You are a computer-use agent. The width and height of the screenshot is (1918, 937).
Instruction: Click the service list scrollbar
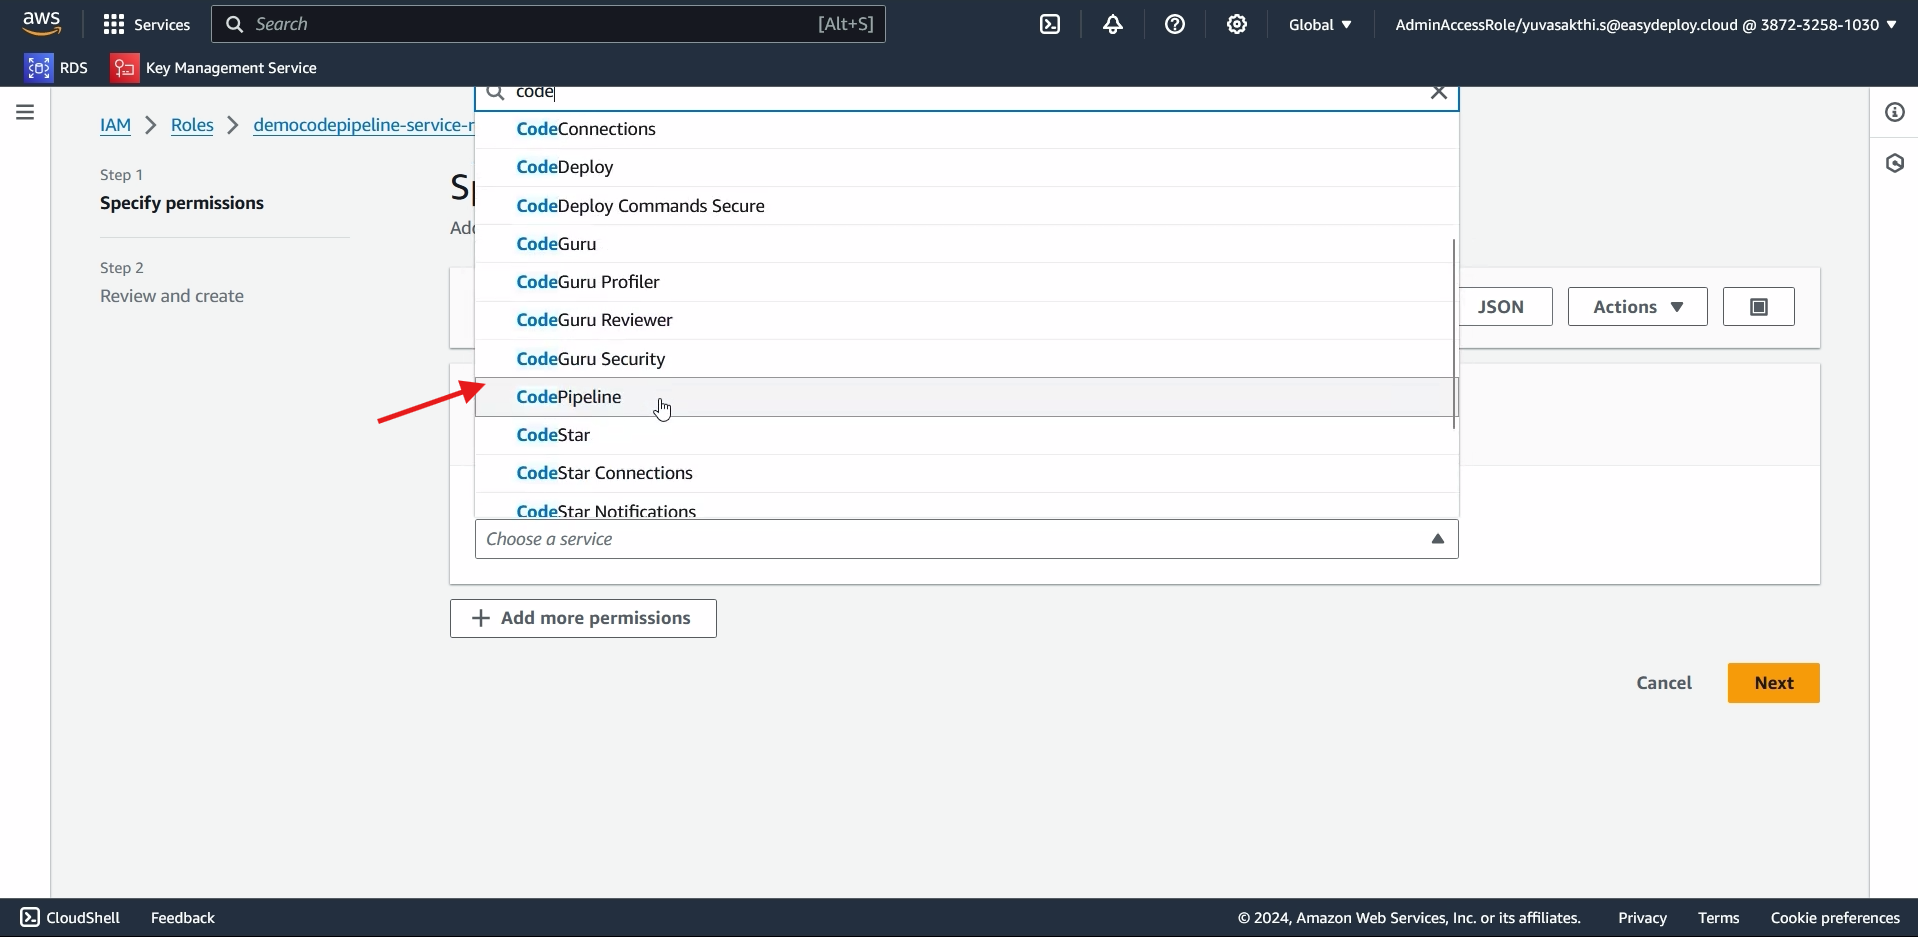point(1453,333)
